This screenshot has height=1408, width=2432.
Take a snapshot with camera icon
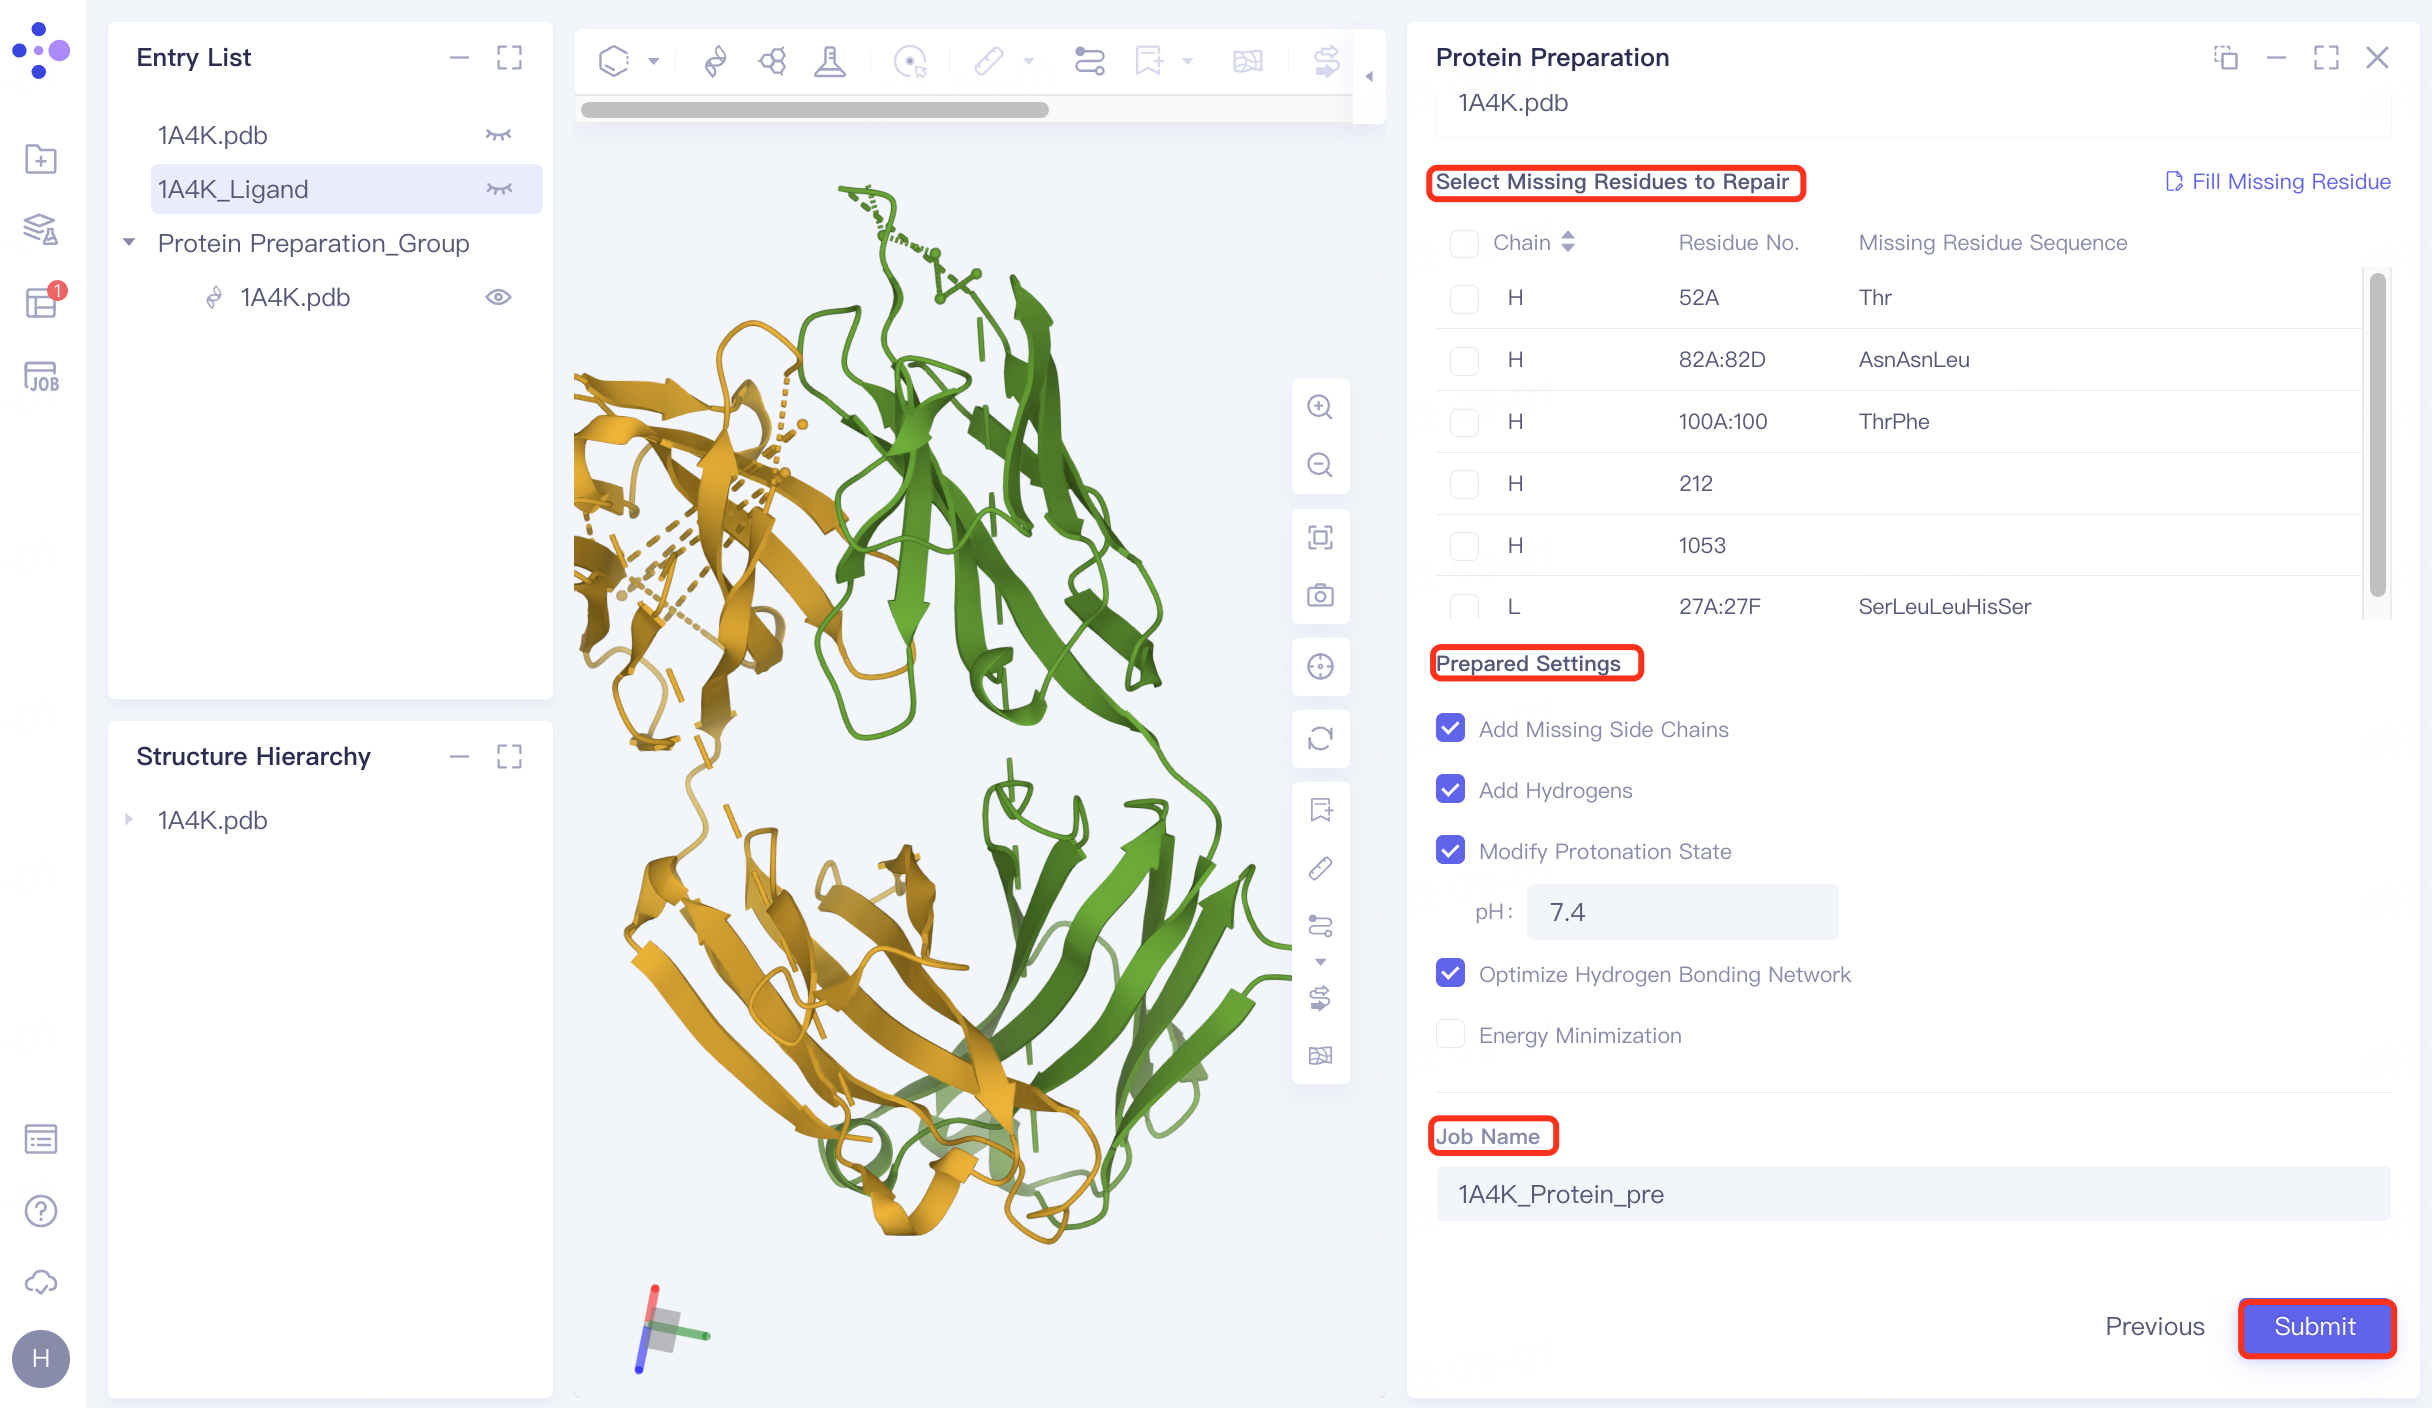click(x=1320, y=596)
